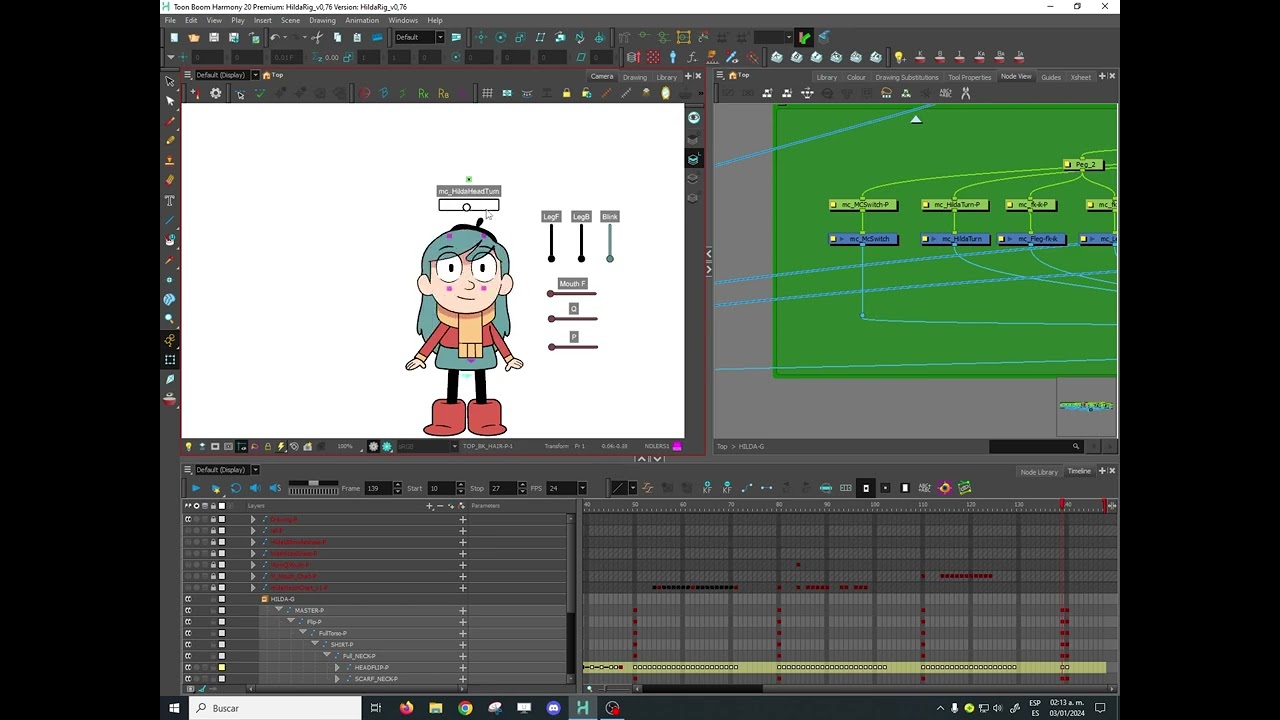Screen dimensions: 1280x720
Task: Select the Zoom magnifier tool in left toolbar
Action: click(170, 319)
